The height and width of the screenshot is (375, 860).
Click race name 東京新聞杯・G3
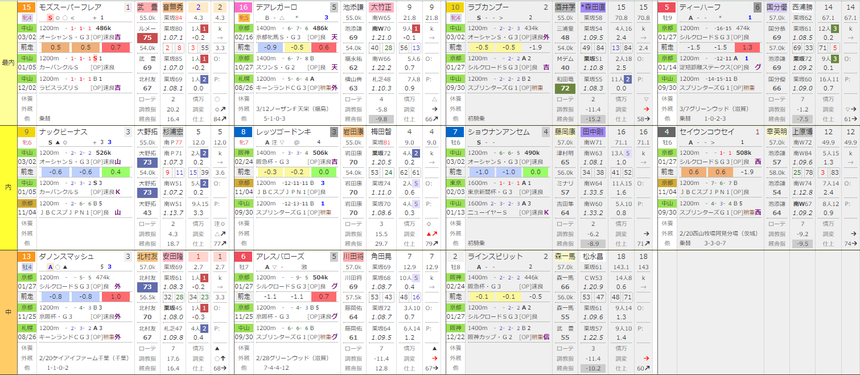tap(491, 192)
